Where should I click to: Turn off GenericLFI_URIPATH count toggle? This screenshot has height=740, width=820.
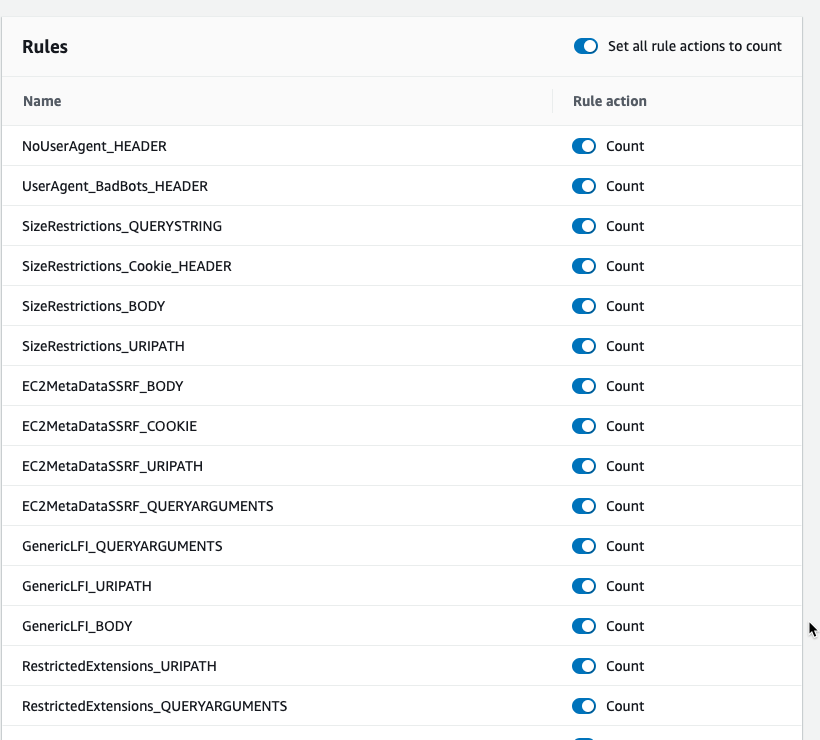pos(584,586)
